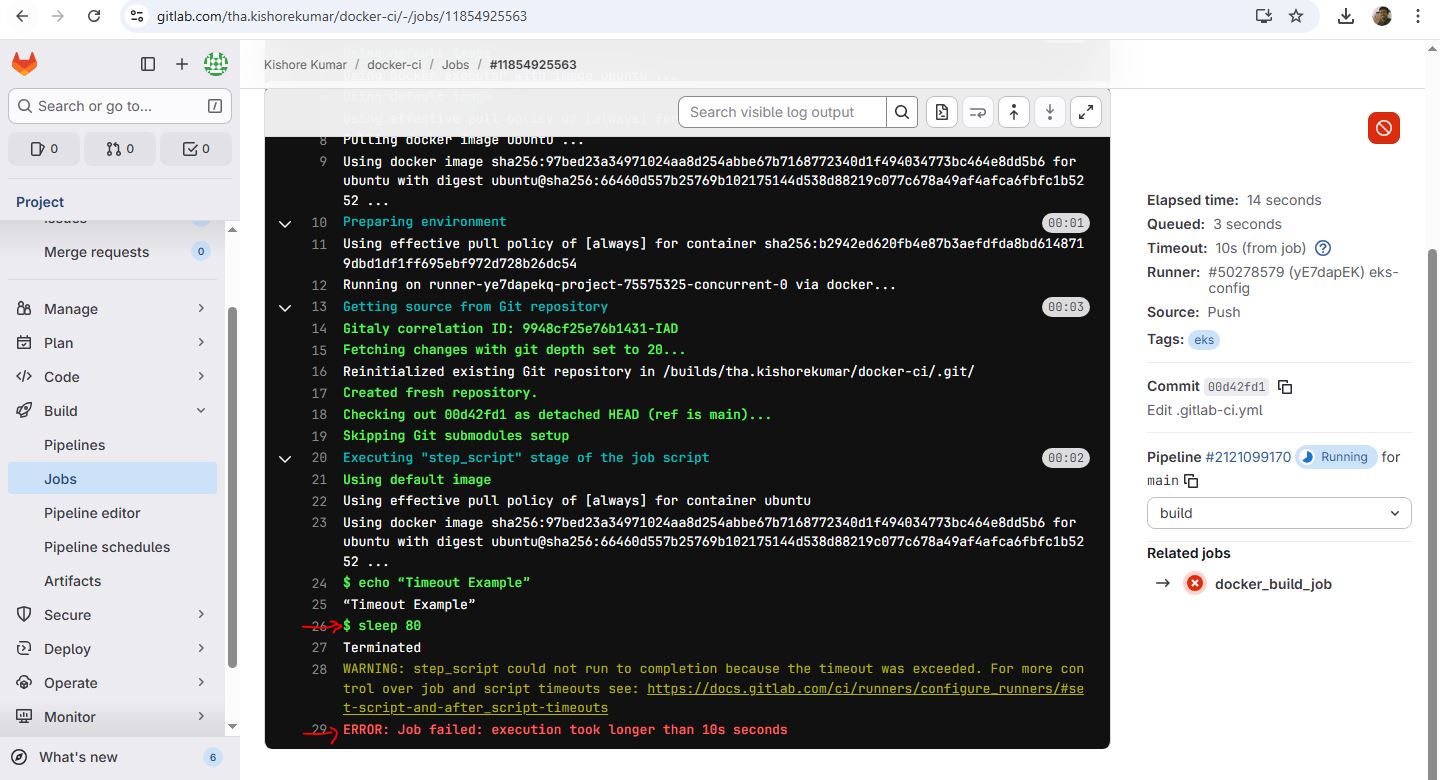Collapse the Getting source from Git section

pyautogui.click(x=285, y=308)
